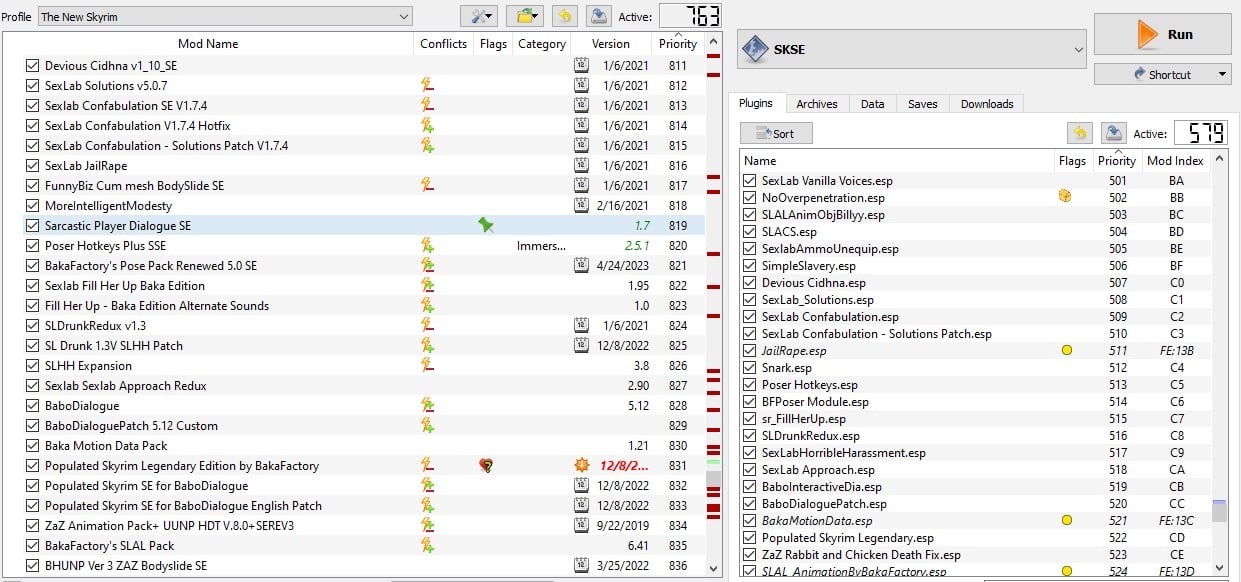Restore mod list backup with undo arrow
The image size is (1241, 582).
[565, 16]
